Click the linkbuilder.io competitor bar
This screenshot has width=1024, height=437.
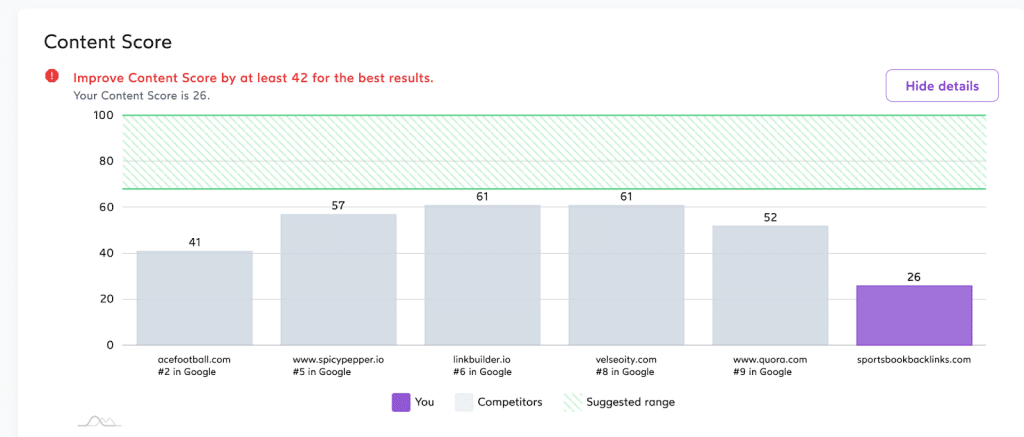tap(482, 275)
